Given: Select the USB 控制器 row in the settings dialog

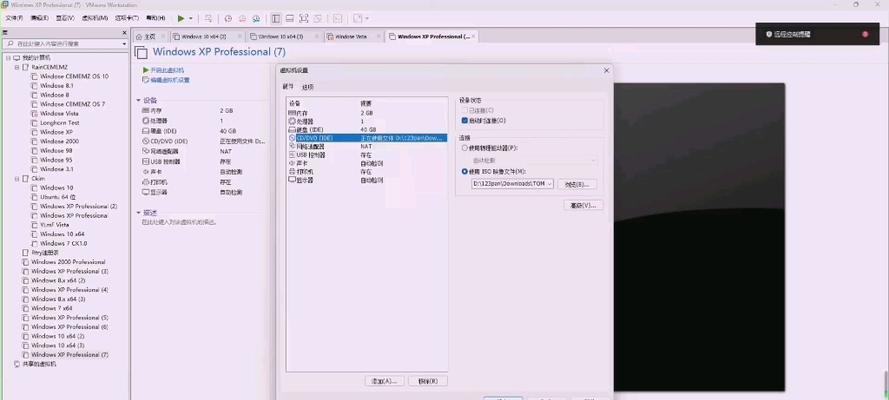Looking at the screenshot, I should pyautogui.click(x=367, y=155).
